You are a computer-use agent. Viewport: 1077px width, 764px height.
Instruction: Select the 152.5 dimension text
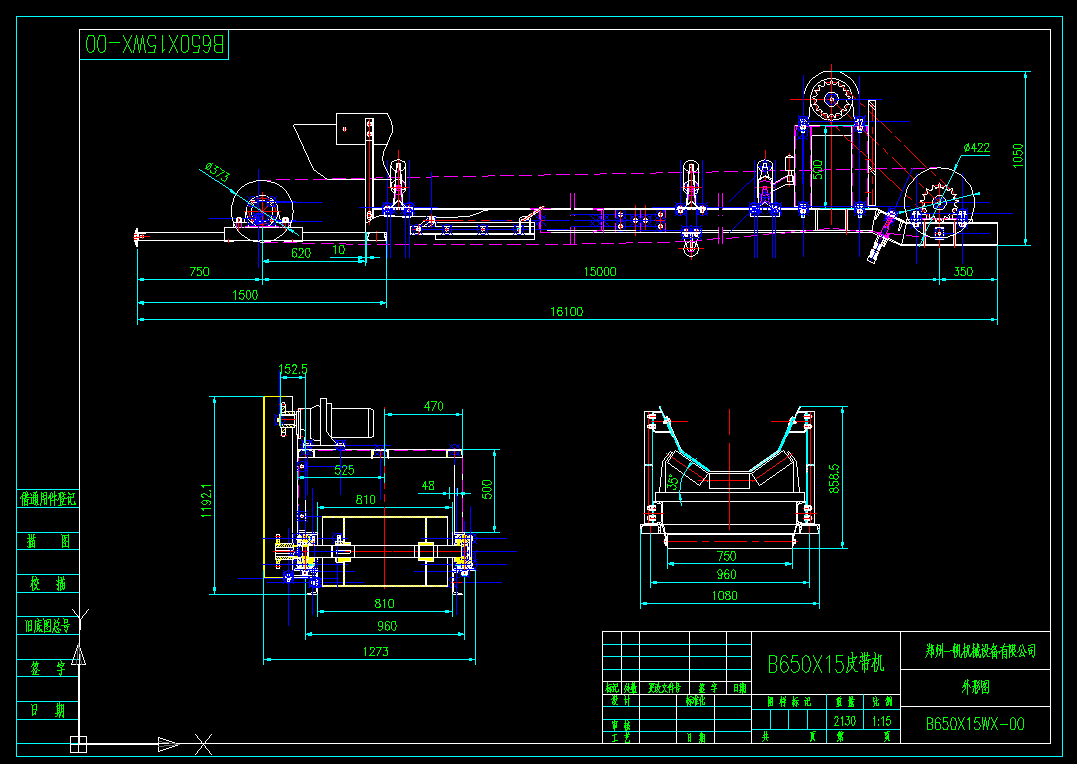pyautogui.click(x=293, y=370)
